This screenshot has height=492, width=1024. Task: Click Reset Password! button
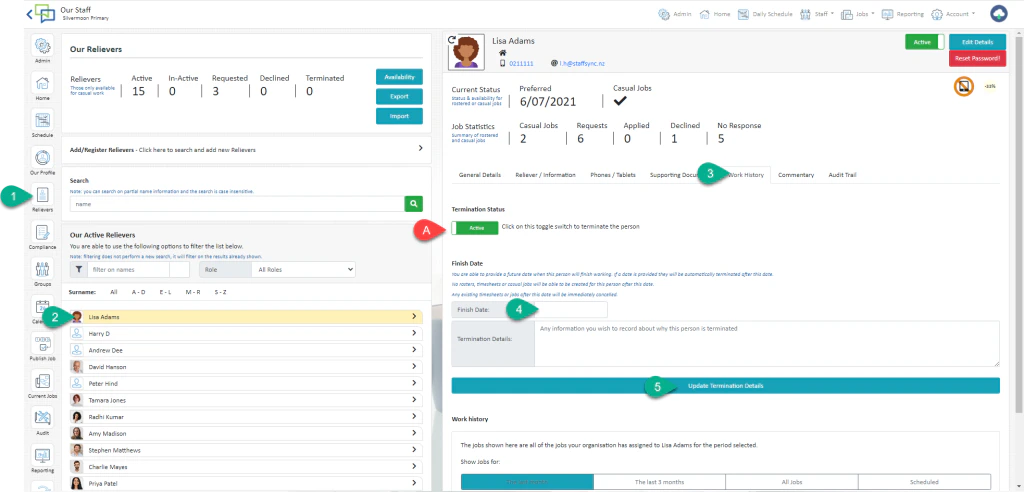click(x=978, y=58)
